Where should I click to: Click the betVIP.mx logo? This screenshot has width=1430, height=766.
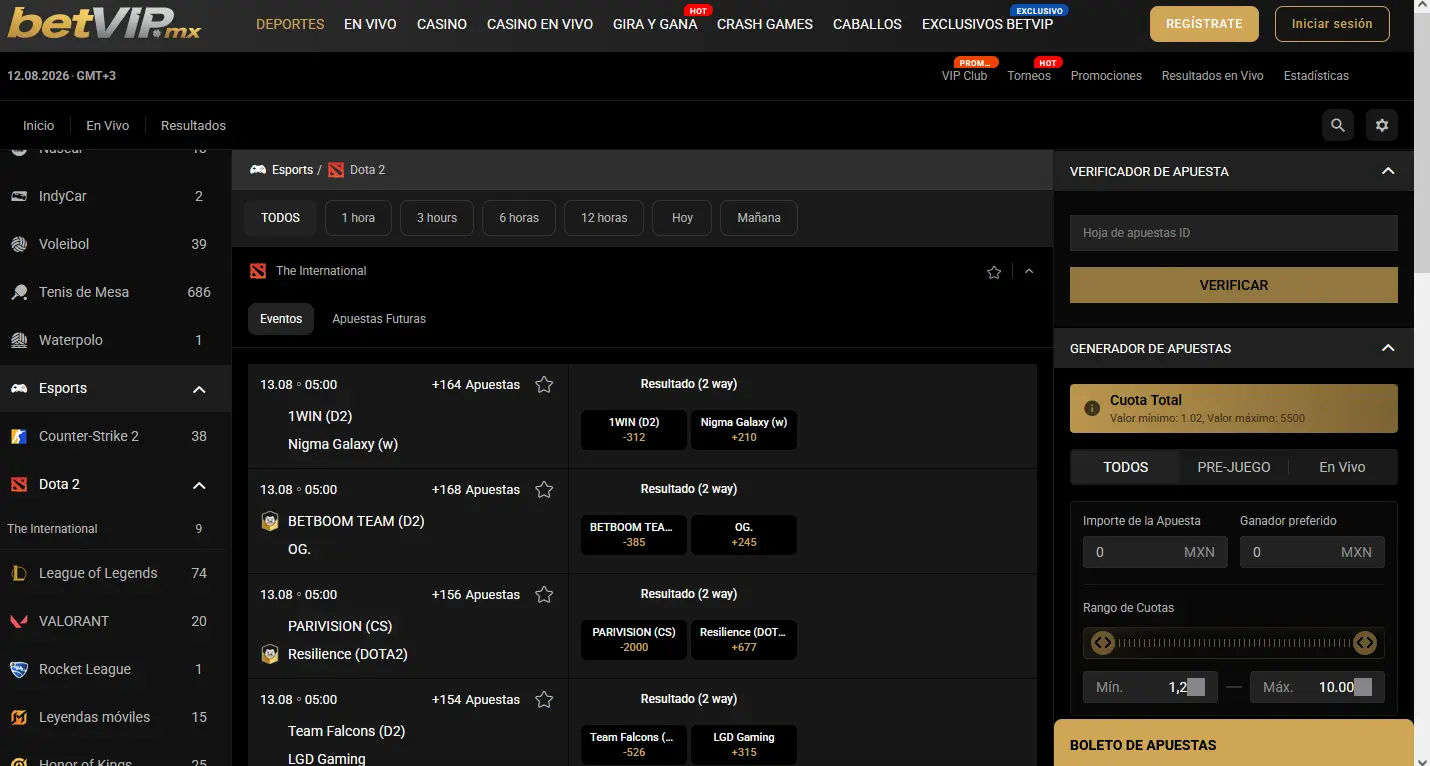coord(104,23)
